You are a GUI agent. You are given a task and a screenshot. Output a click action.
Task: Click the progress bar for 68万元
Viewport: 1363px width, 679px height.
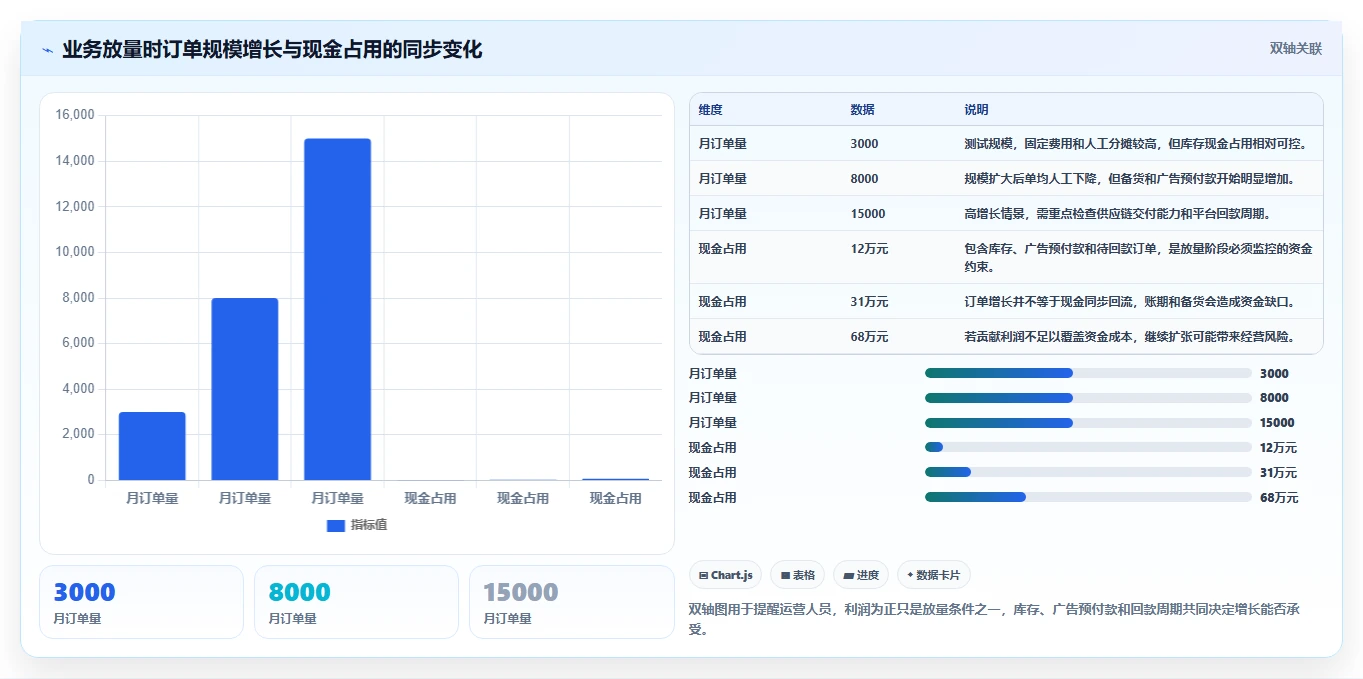1088,498
